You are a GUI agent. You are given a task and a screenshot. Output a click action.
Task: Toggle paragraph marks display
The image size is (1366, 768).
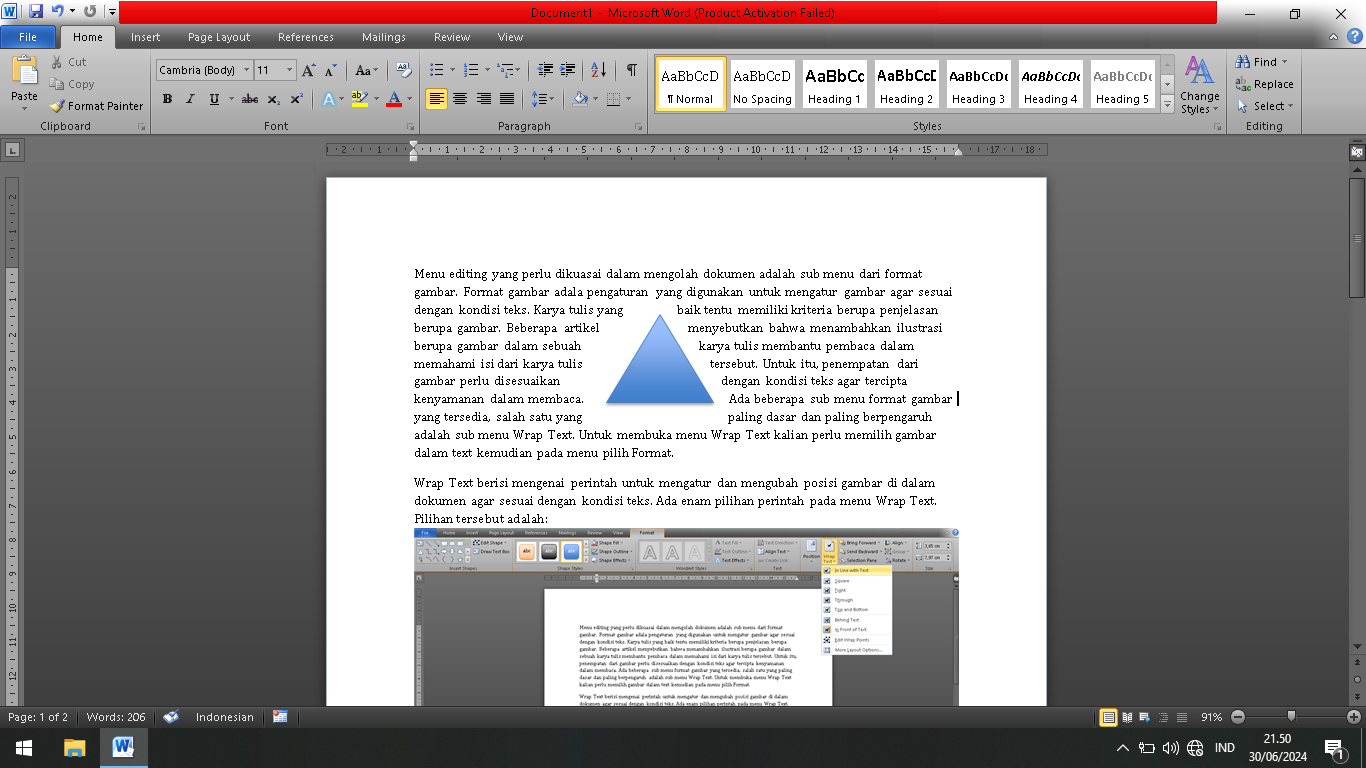[630, 71]
